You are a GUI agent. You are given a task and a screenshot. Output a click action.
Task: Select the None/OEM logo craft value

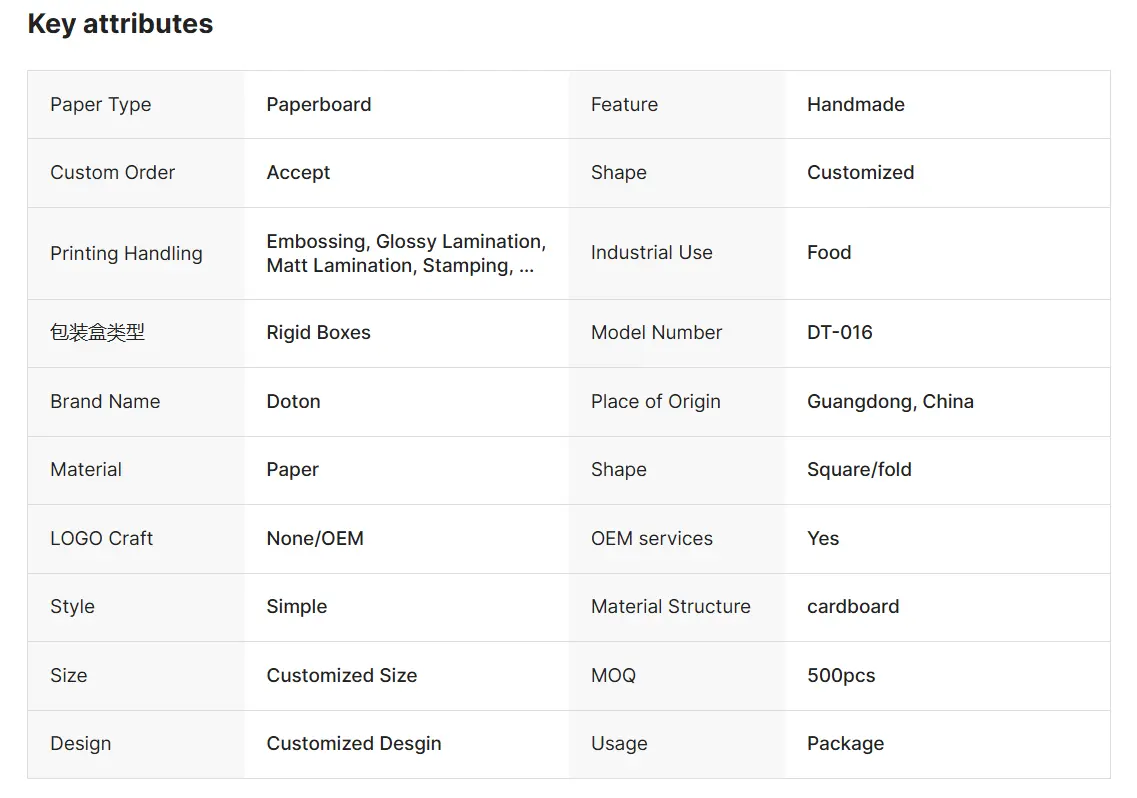coord(315,538)
